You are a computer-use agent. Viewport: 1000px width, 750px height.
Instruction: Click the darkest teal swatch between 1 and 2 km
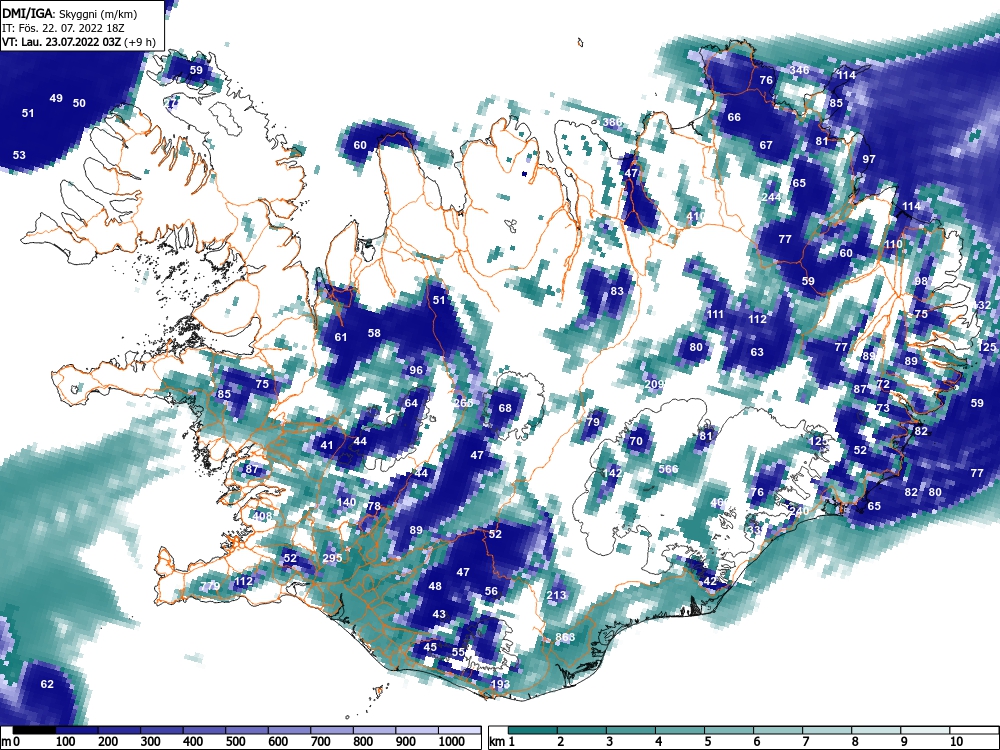[533, 730]
